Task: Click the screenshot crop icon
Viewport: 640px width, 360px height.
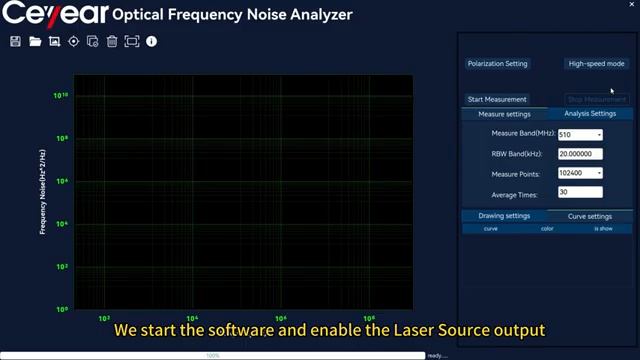Action: (54, 41)
